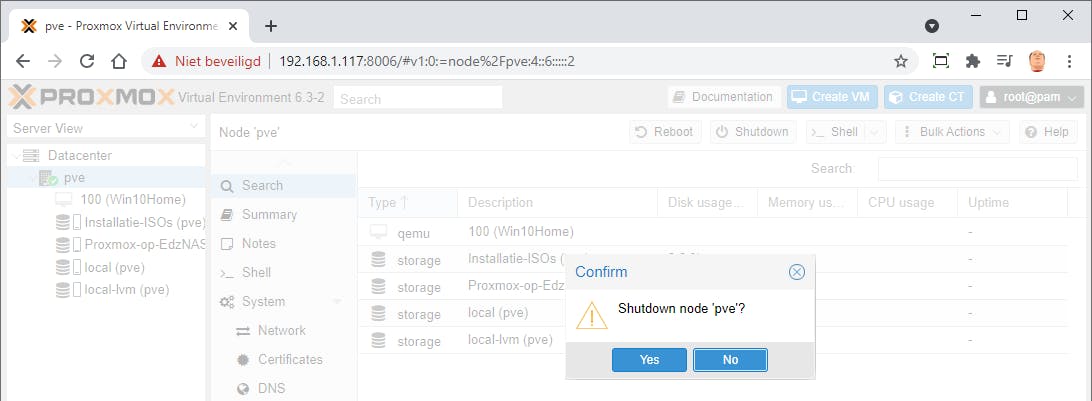Open the browser profile avatar
The image size is (1092, 401).
click(1037, 61)
